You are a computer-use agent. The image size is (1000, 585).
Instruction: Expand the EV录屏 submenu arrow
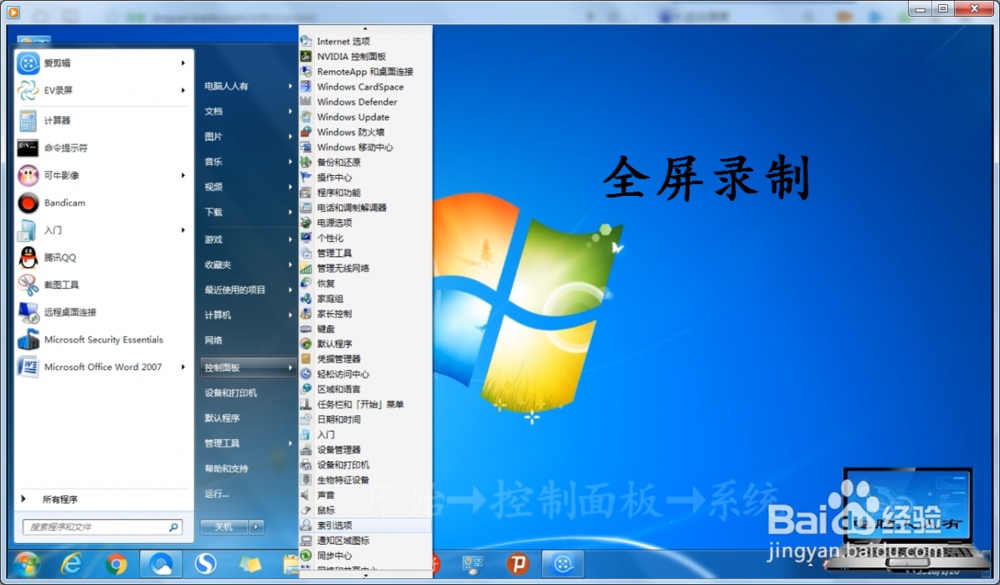click(183, 91)
